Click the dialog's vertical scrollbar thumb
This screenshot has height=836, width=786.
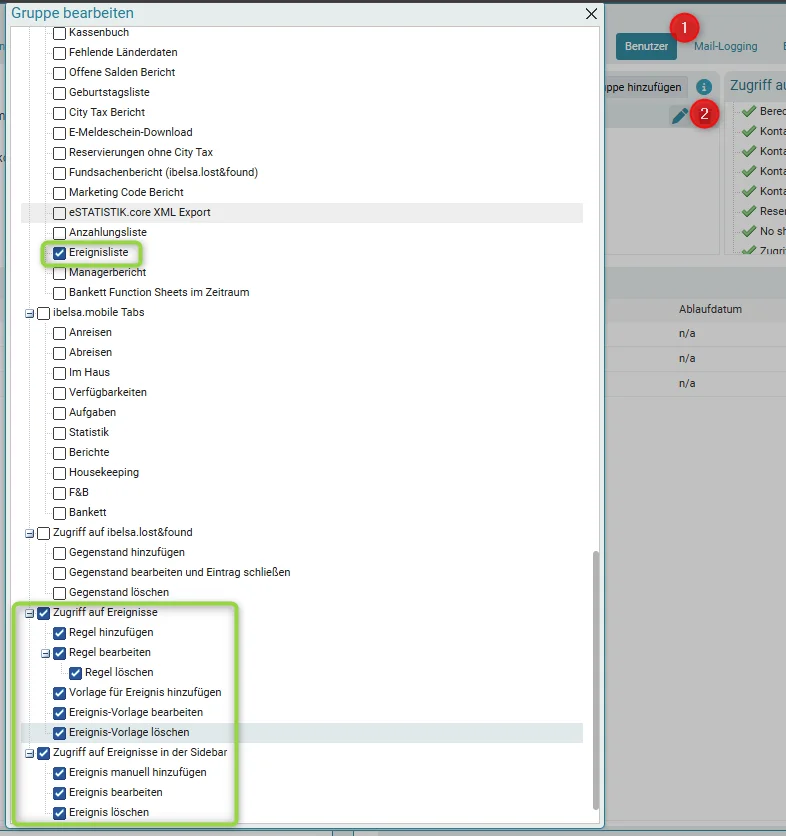[x=596, y=680]
